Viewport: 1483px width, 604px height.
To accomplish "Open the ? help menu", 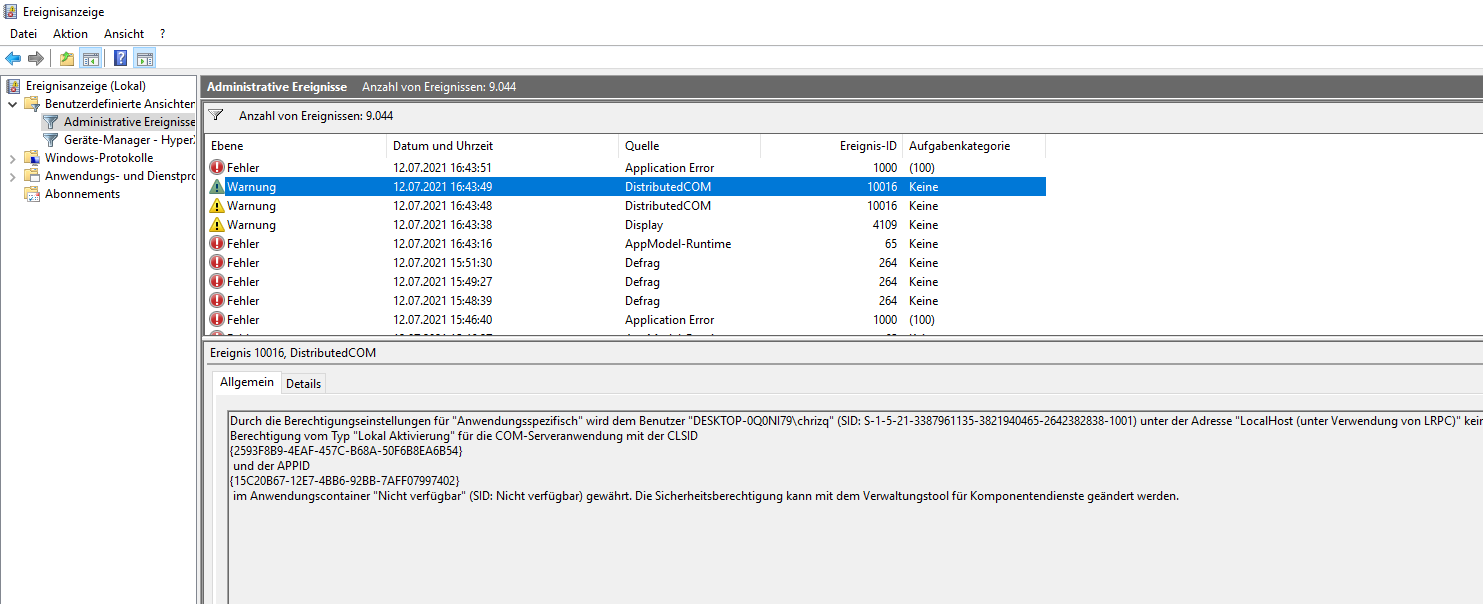I will click(x=162, y=34).
